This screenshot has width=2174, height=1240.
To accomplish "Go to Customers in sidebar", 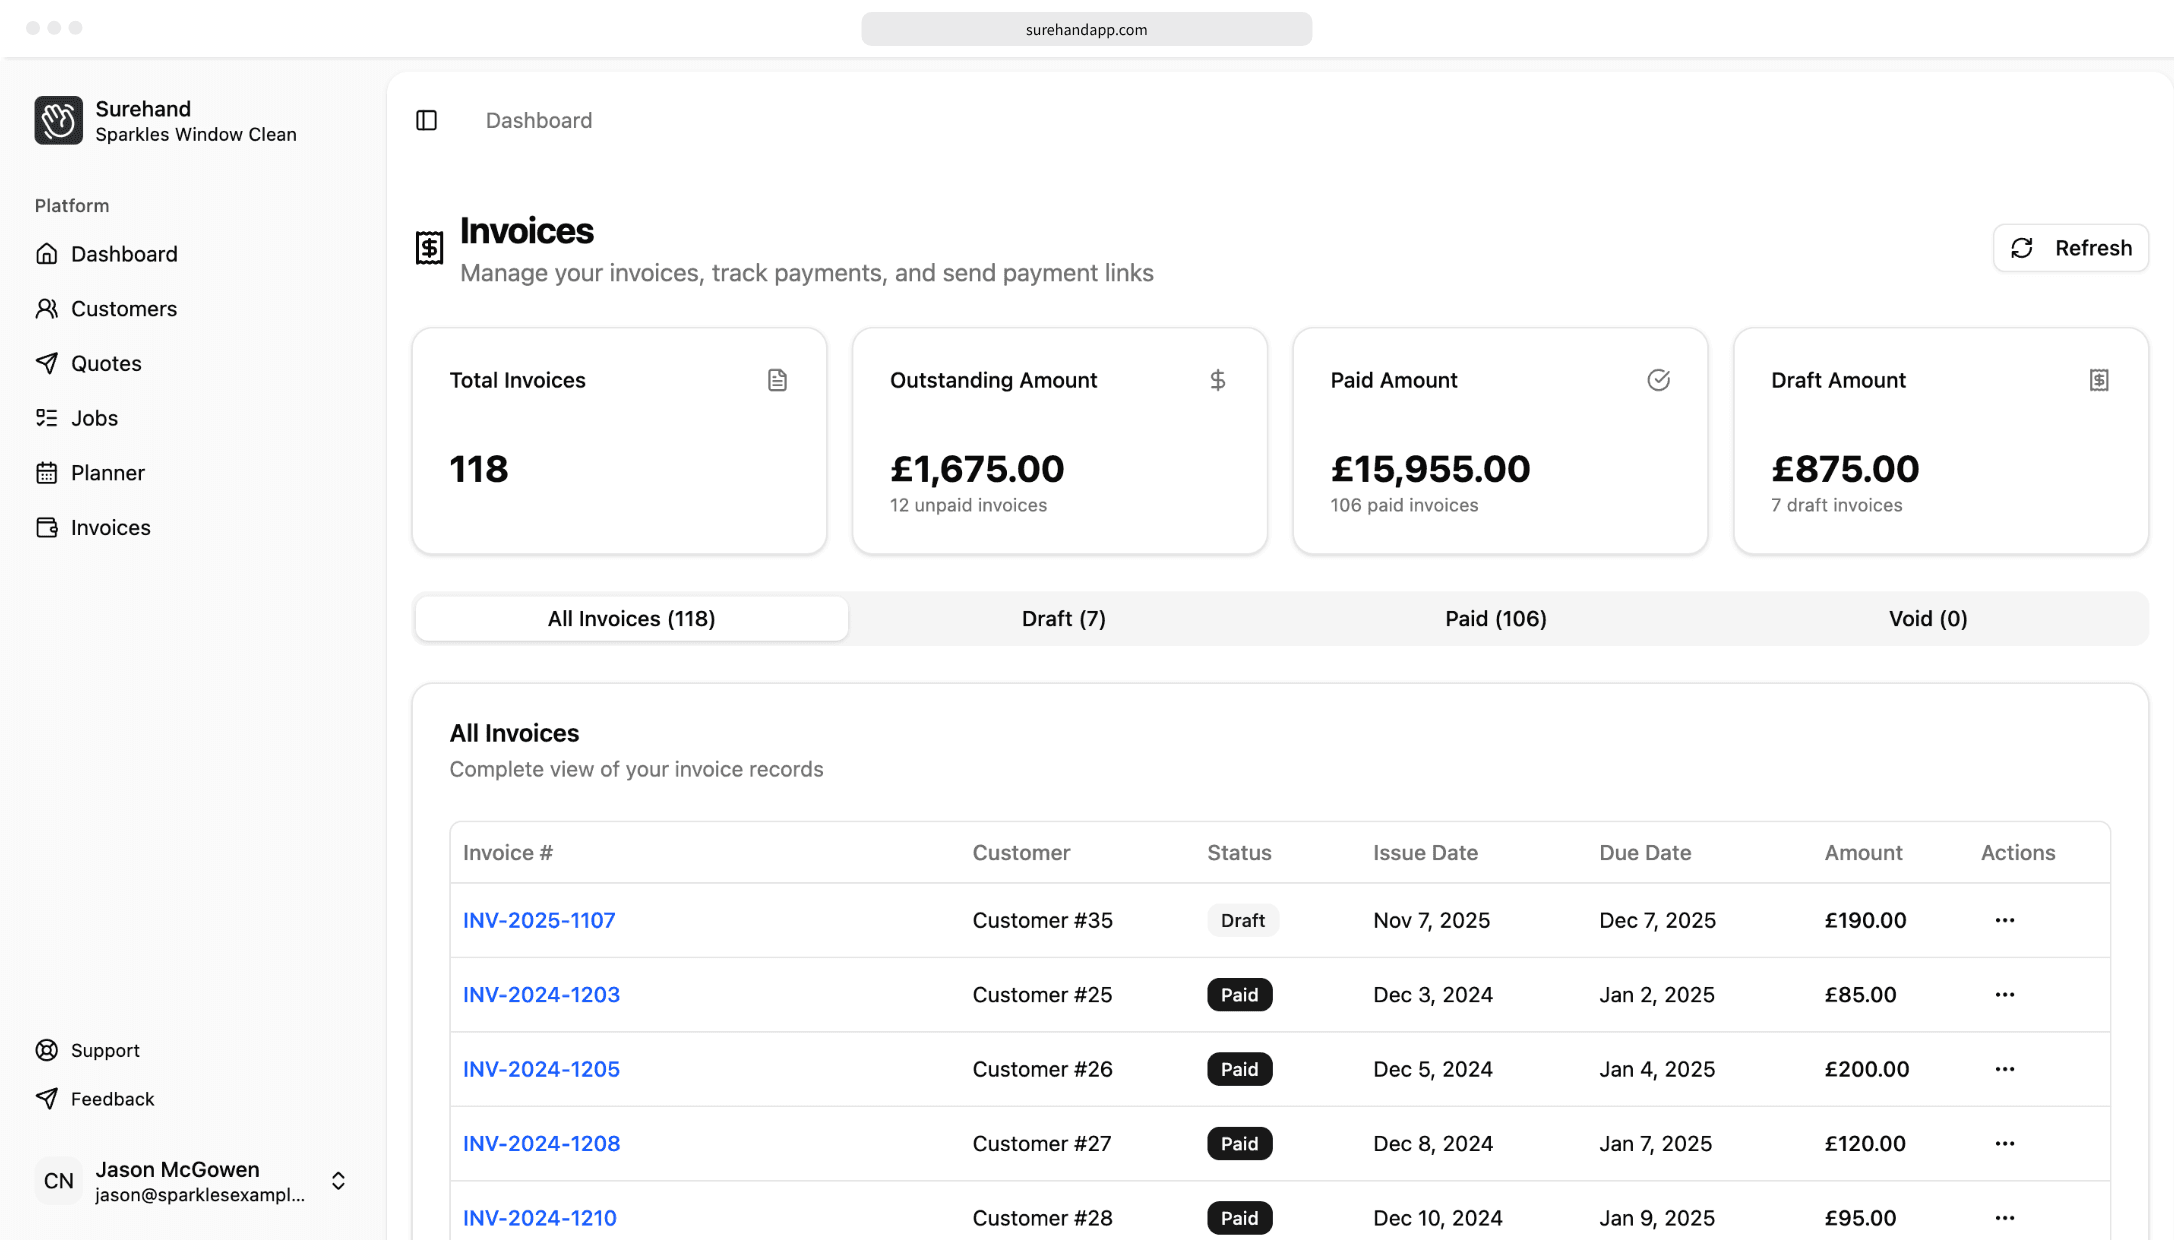I will click(123, 309).
